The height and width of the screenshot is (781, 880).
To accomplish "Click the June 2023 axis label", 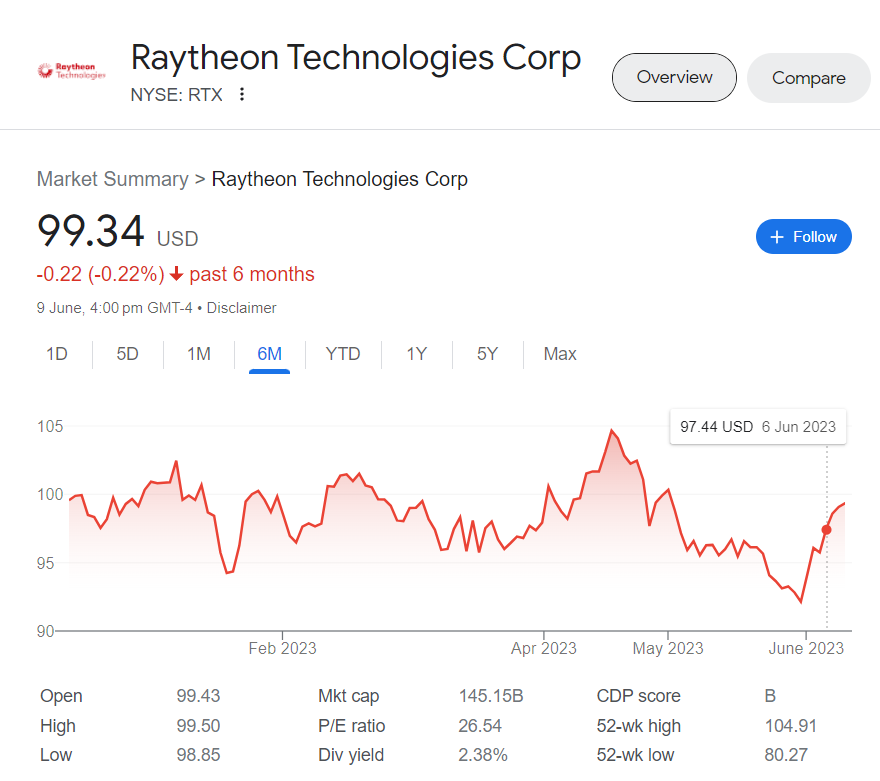I will coord(806,649).
